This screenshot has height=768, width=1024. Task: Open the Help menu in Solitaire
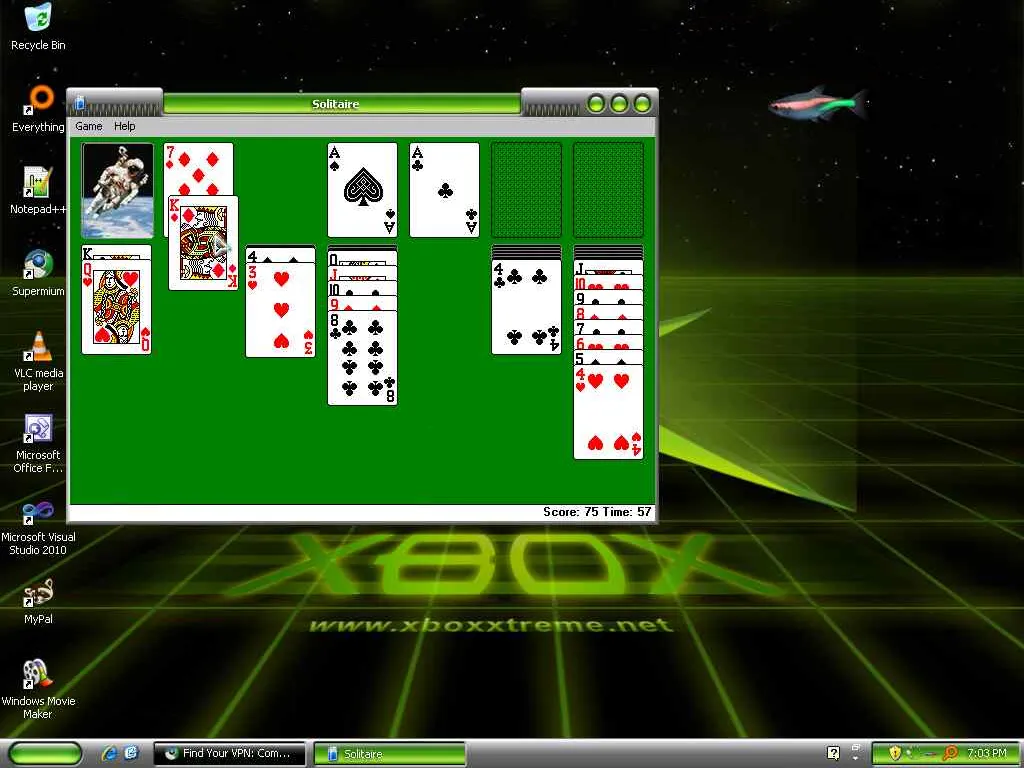coord(125,126)
